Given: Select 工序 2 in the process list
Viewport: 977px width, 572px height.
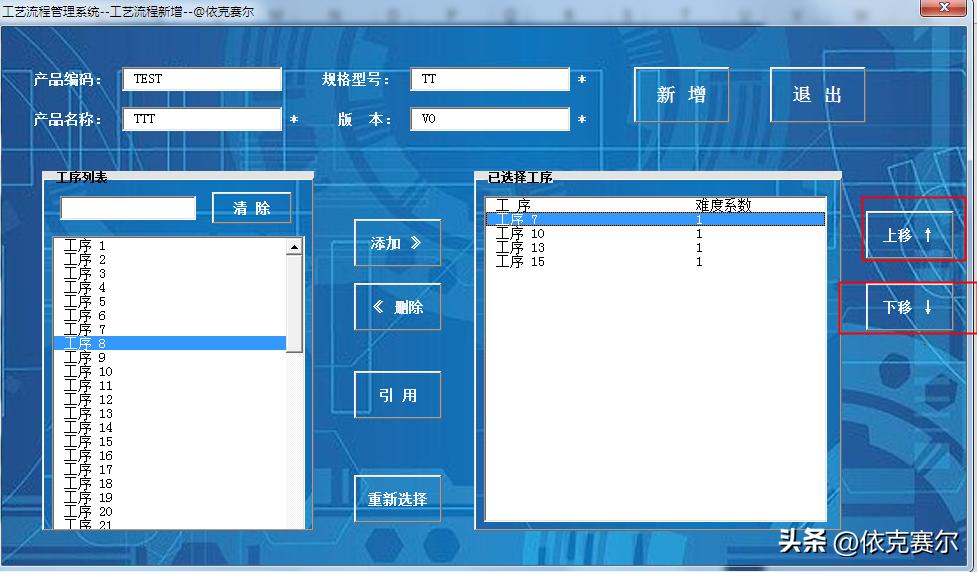Looking at the screenshot, I should [x=169, y=259].
